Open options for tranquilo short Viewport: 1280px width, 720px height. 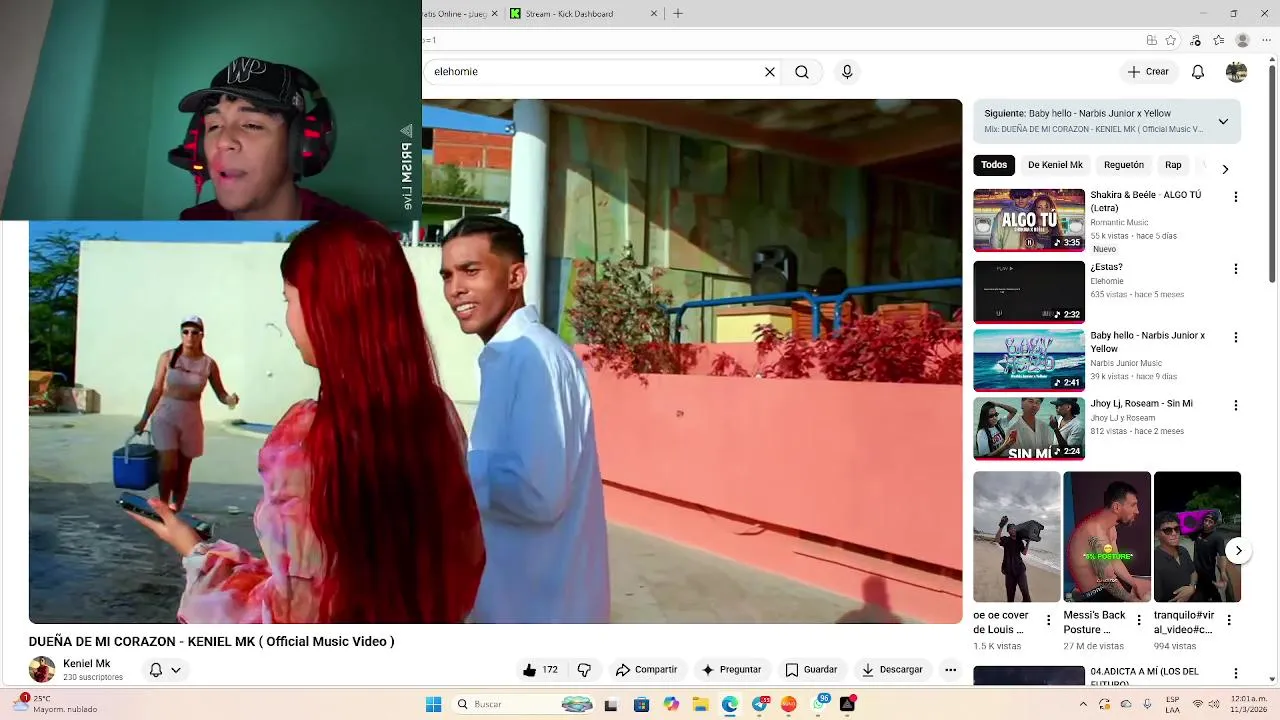(x=1229, y=620)
